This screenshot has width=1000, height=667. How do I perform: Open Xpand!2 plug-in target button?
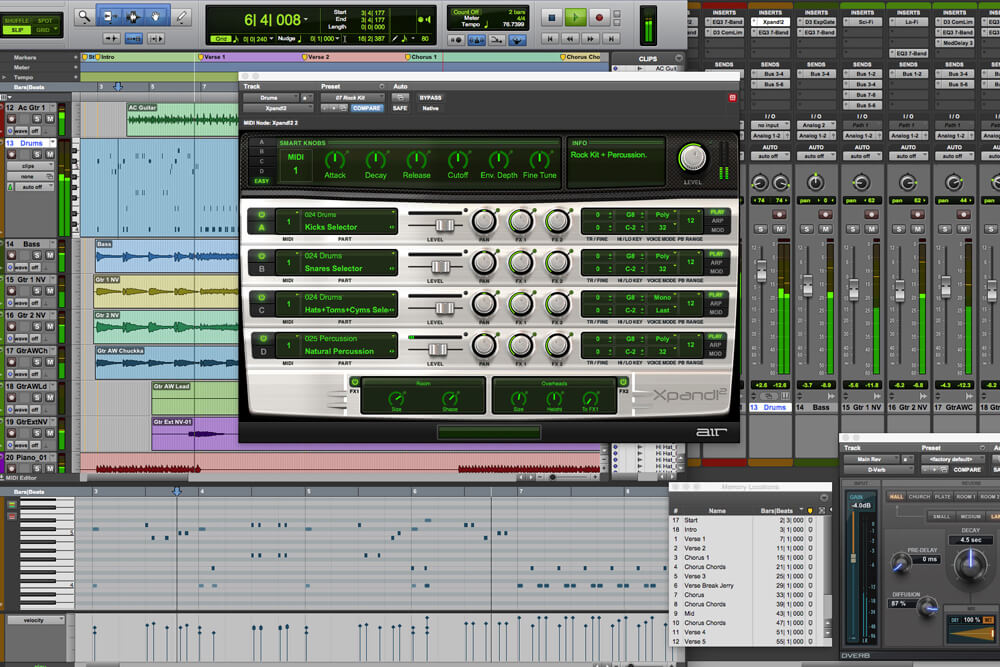[x=732, y=98]
